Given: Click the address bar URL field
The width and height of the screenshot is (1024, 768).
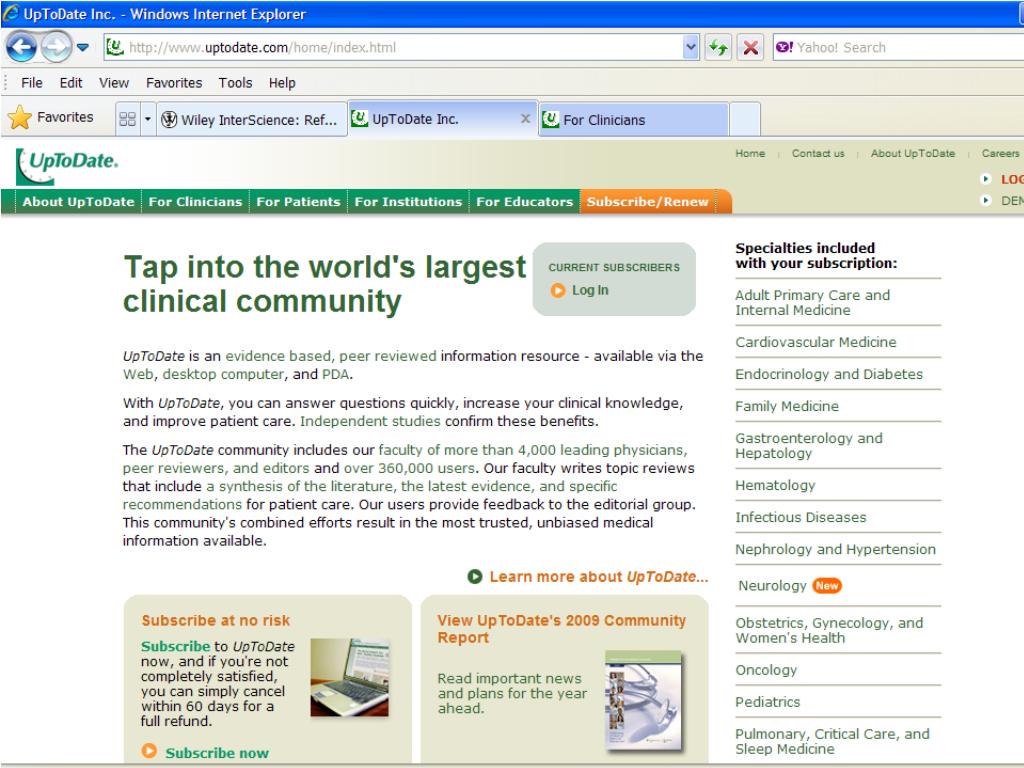Looking at the screenshot, I should [392, 47].
